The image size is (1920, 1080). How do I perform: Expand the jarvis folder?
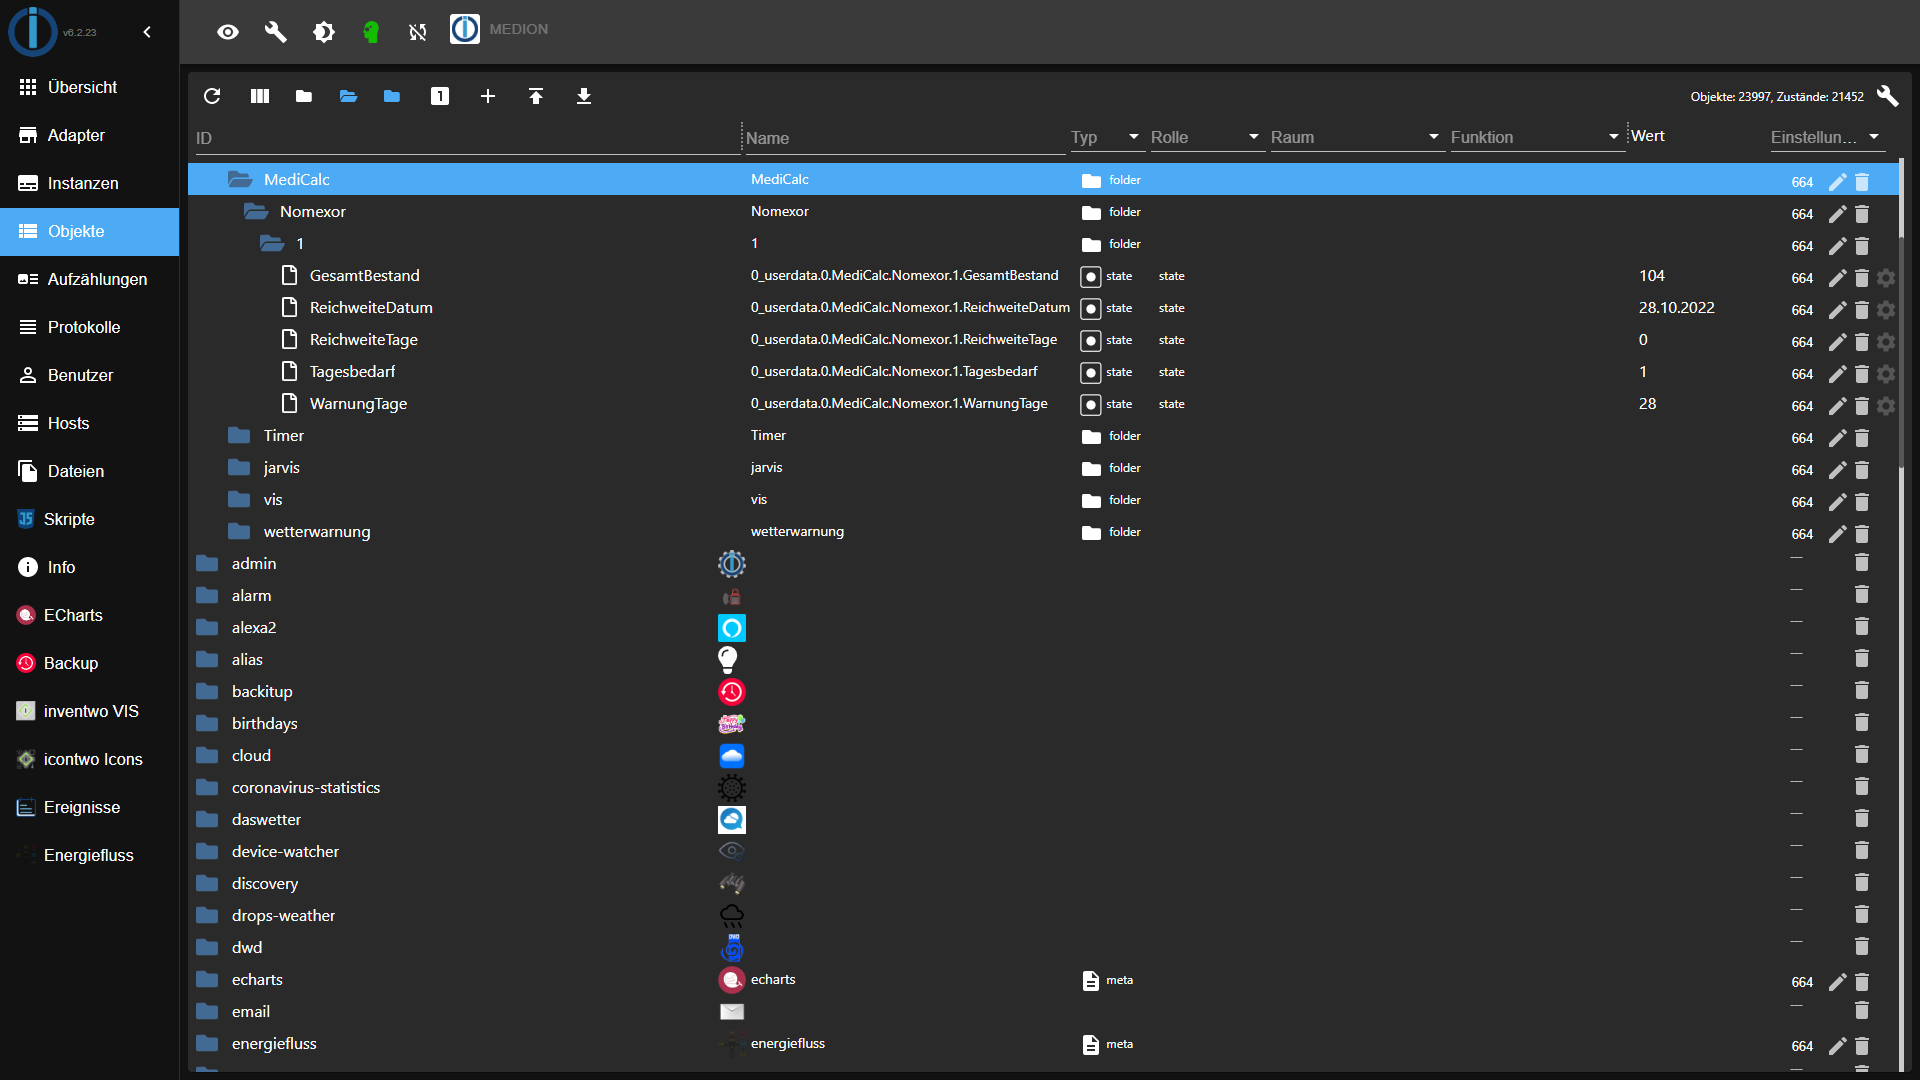[239, 468]
